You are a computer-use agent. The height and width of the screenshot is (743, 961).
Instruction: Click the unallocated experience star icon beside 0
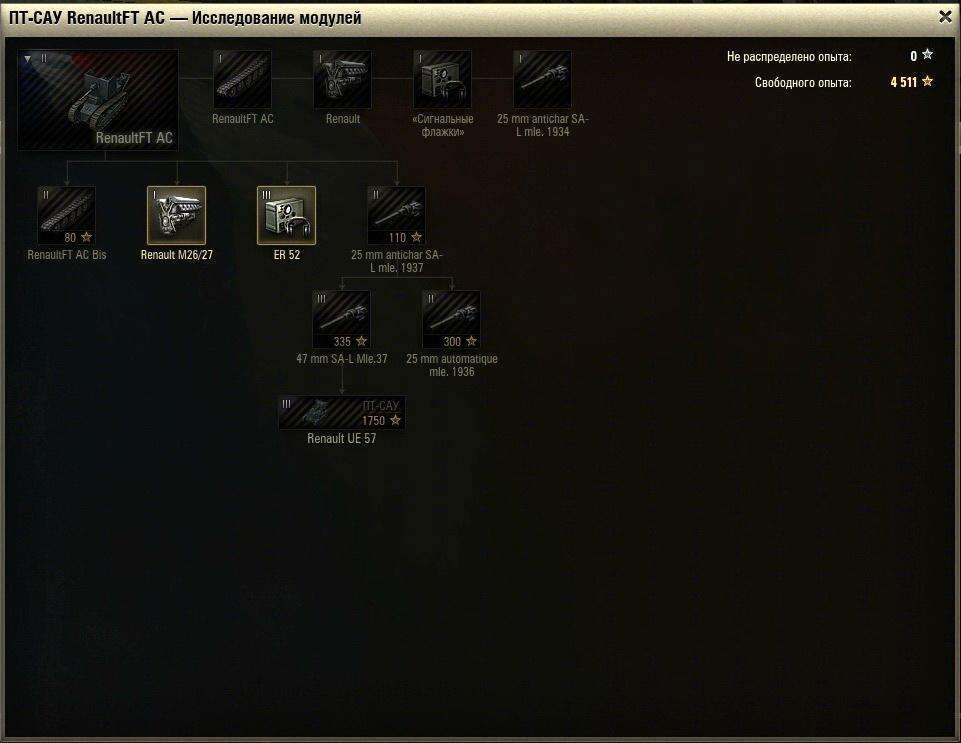click(x=927, y=55)
